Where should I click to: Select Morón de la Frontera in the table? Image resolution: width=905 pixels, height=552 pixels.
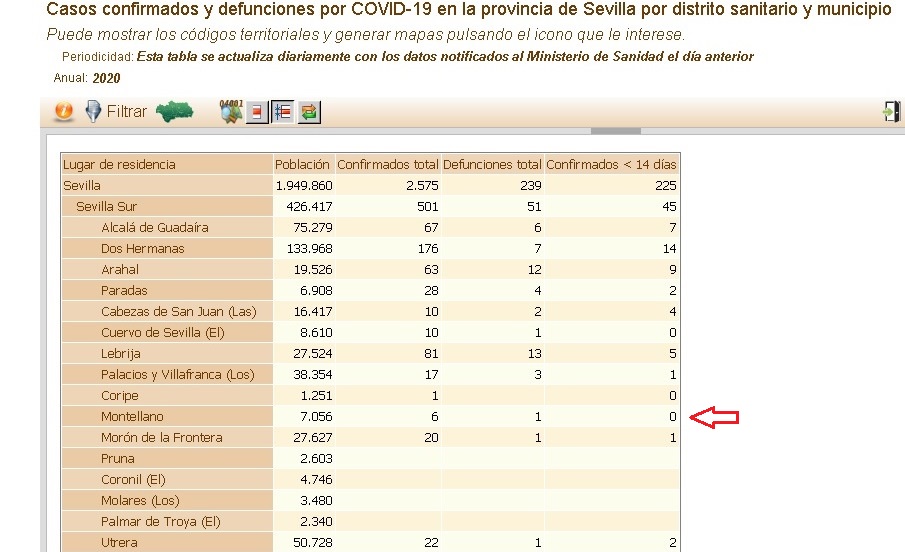160,438
